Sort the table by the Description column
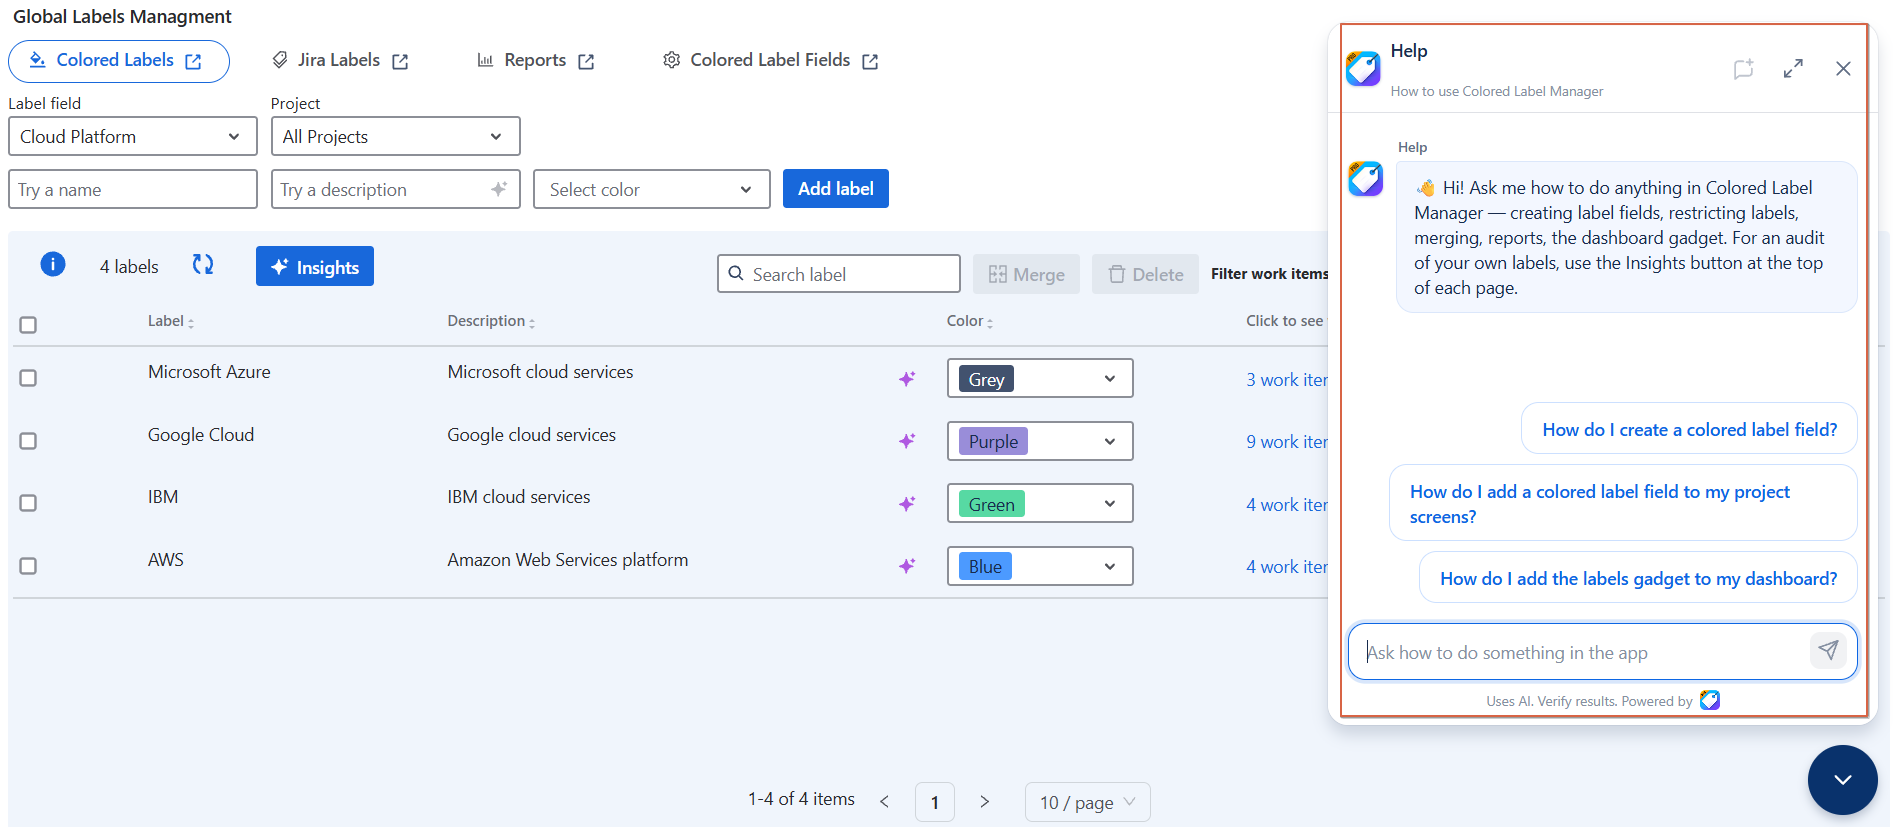Viewport: 1893px width, 827px height. [491, 321]
